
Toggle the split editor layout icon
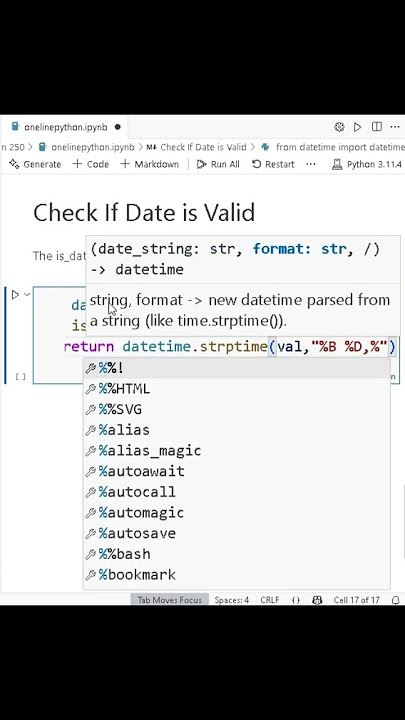pos(377,127)
